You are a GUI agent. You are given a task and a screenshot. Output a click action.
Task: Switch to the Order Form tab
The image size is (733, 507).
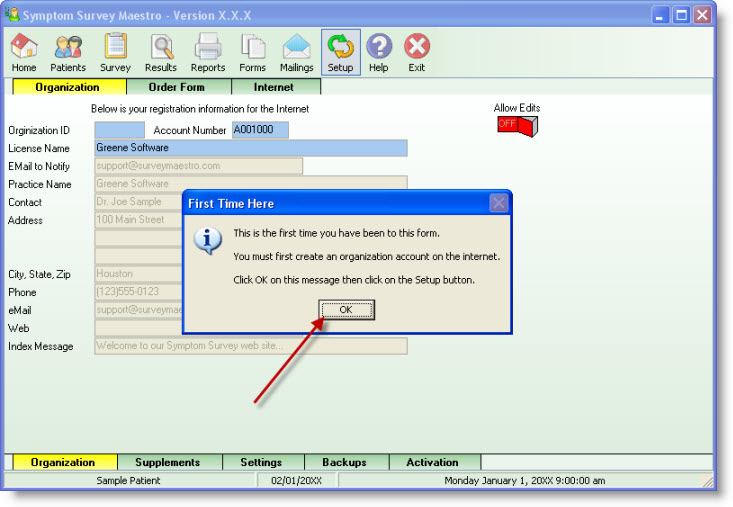click(x=179, y=87)
